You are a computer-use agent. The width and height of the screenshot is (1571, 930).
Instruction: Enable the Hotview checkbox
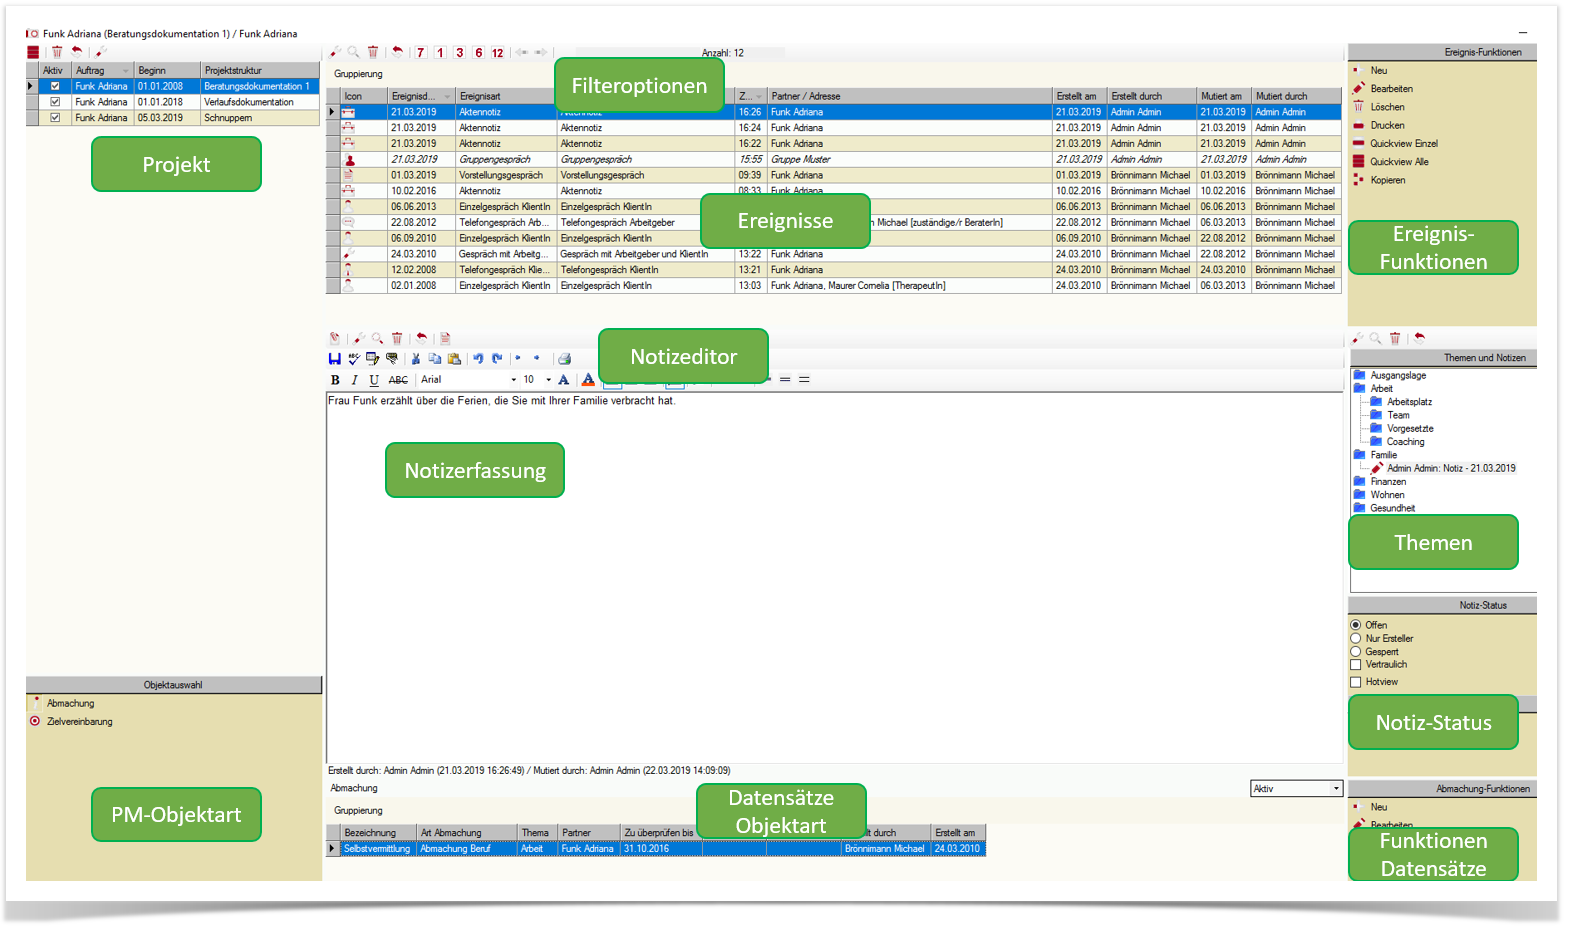1356,682
